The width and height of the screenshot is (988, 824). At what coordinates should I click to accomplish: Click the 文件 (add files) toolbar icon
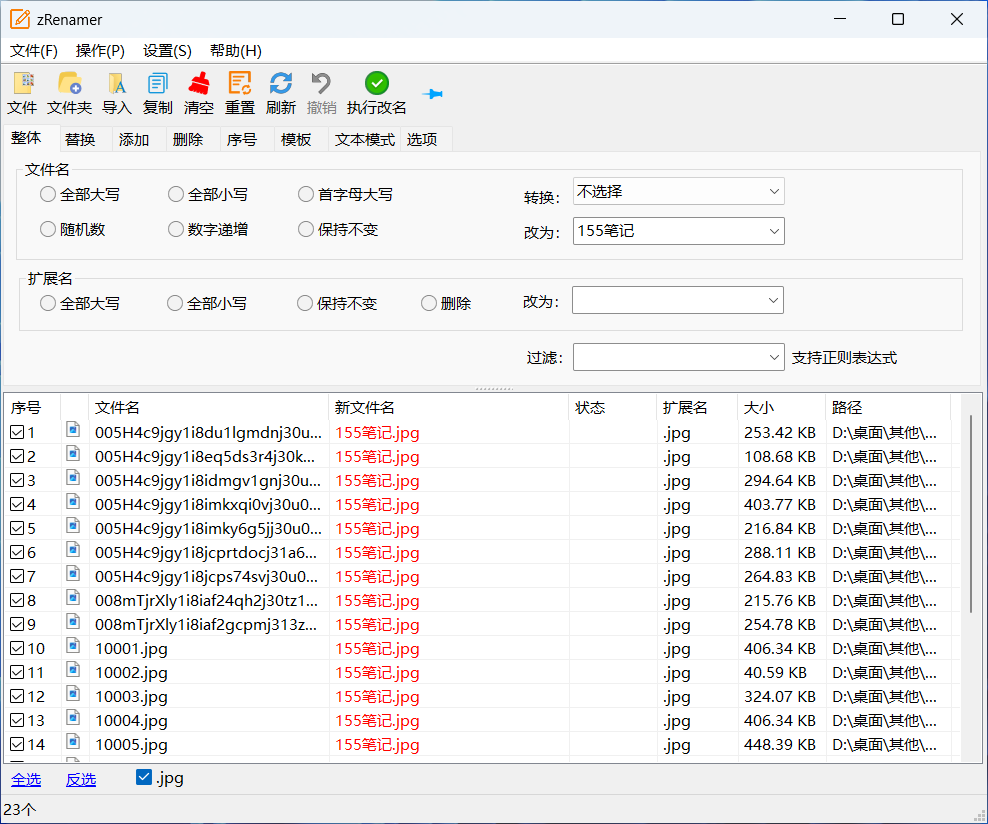(22, 84)
